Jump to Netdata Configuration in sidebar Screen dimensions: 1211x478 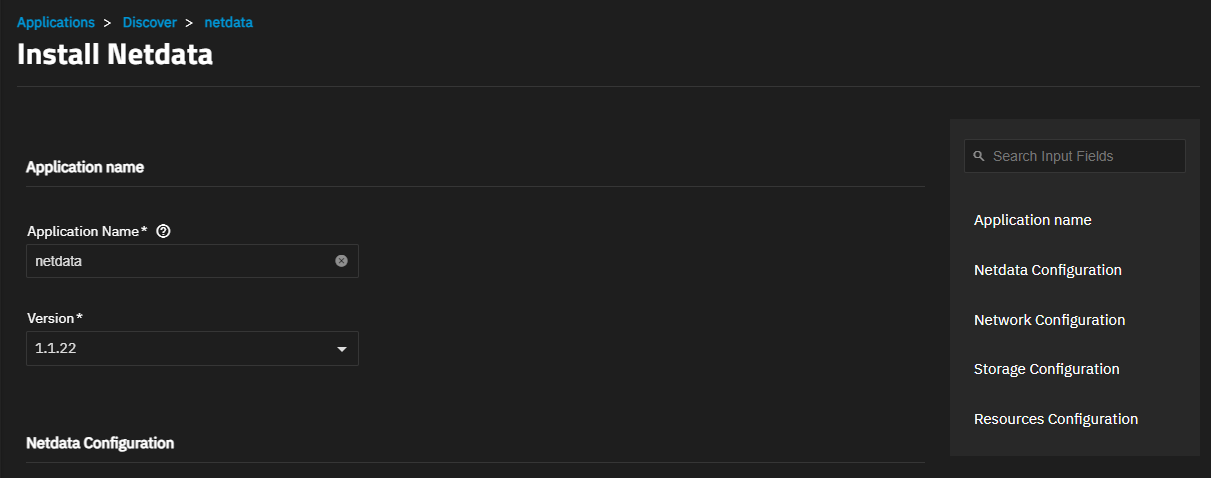1047,270
